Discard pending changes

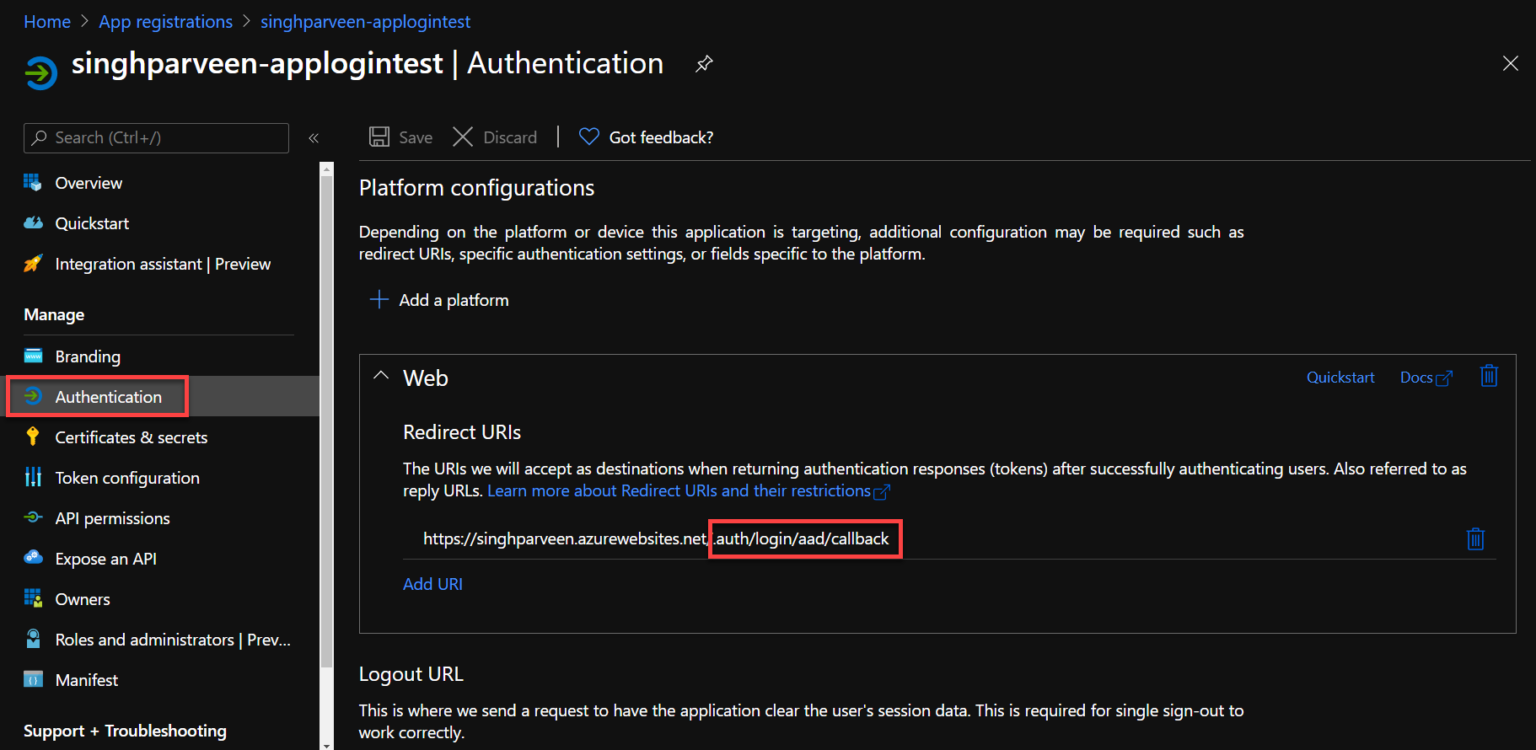point(495,137)
